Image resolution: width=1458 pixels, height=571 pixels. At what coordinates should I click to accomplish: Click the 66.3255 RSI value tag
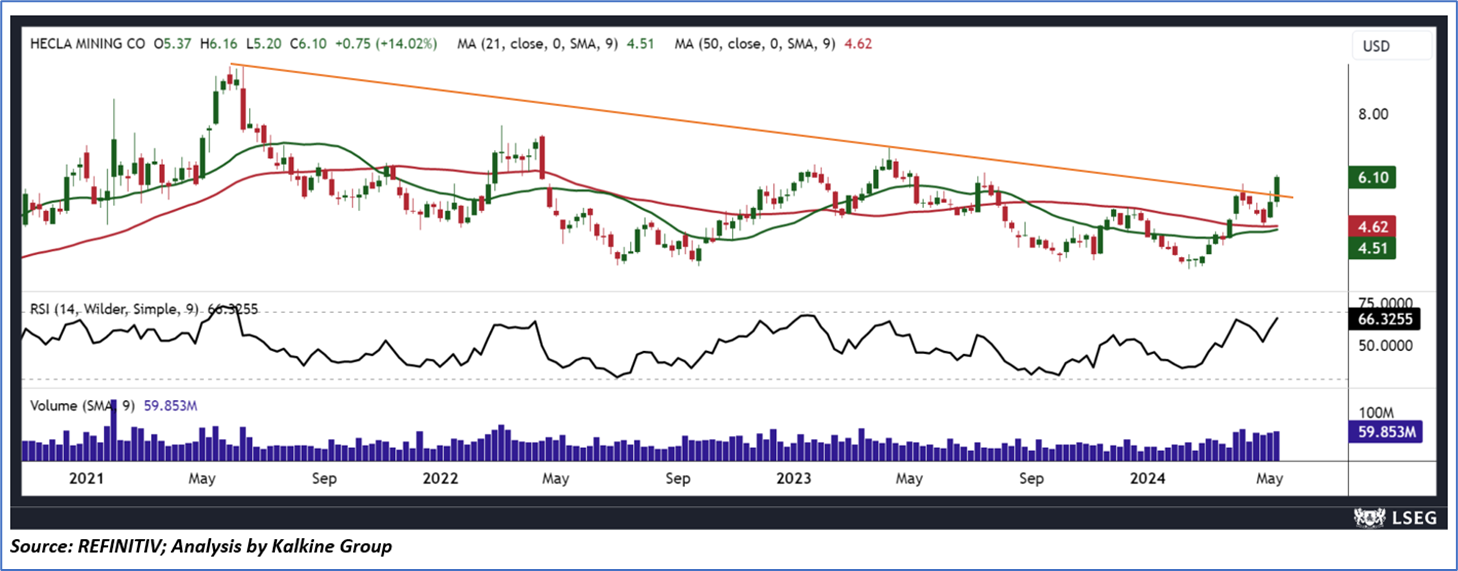point(1386,320)
